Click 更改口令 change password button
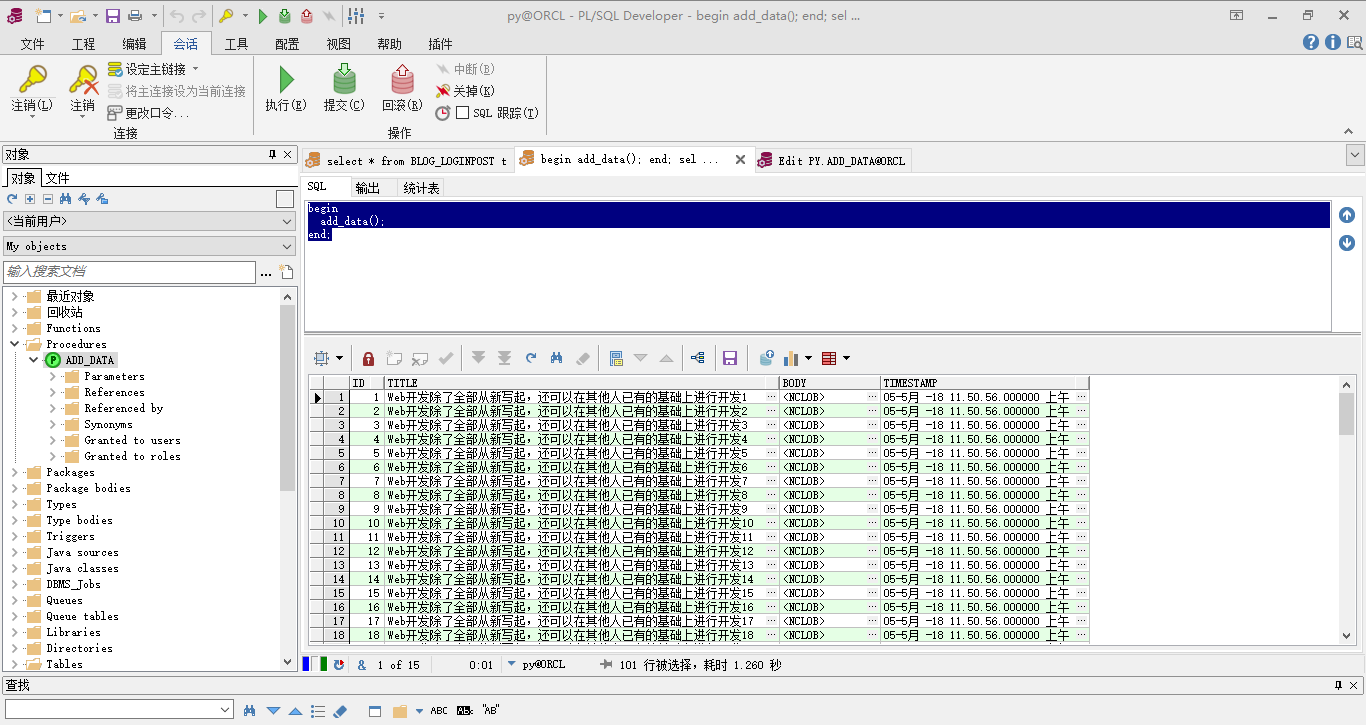The width and height of the screenshot is (1366, 725). point(148,113)
